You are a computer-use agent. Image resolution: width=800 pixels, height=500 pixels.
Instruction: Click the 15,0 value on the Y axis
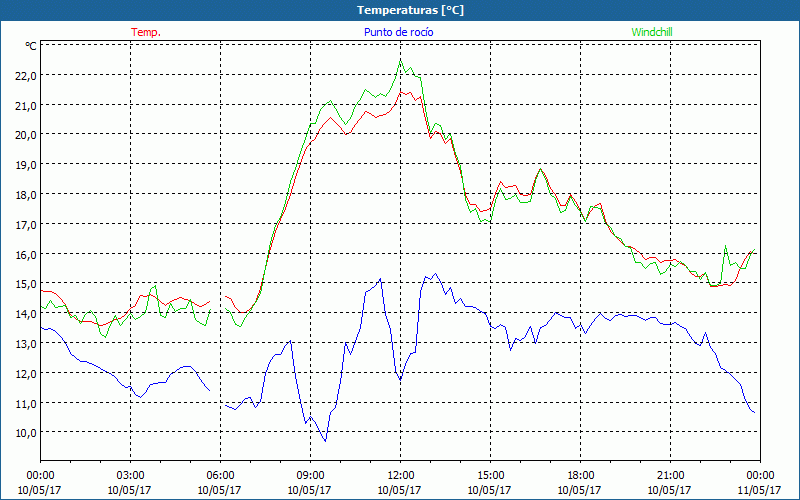(28, 284)
